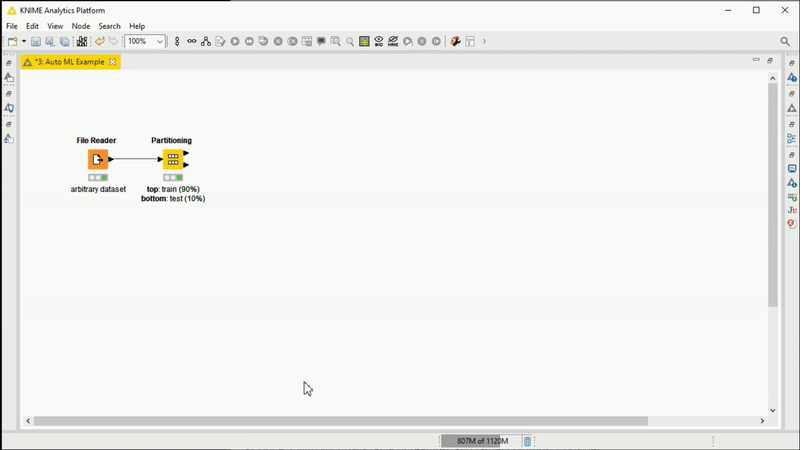The image size is (800, 450).
Task: Cancel selected node execution
Action: coord(278,41)
